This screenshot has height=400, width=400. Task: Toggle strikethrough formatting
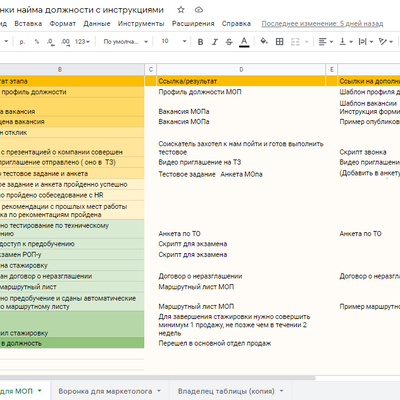229,42
